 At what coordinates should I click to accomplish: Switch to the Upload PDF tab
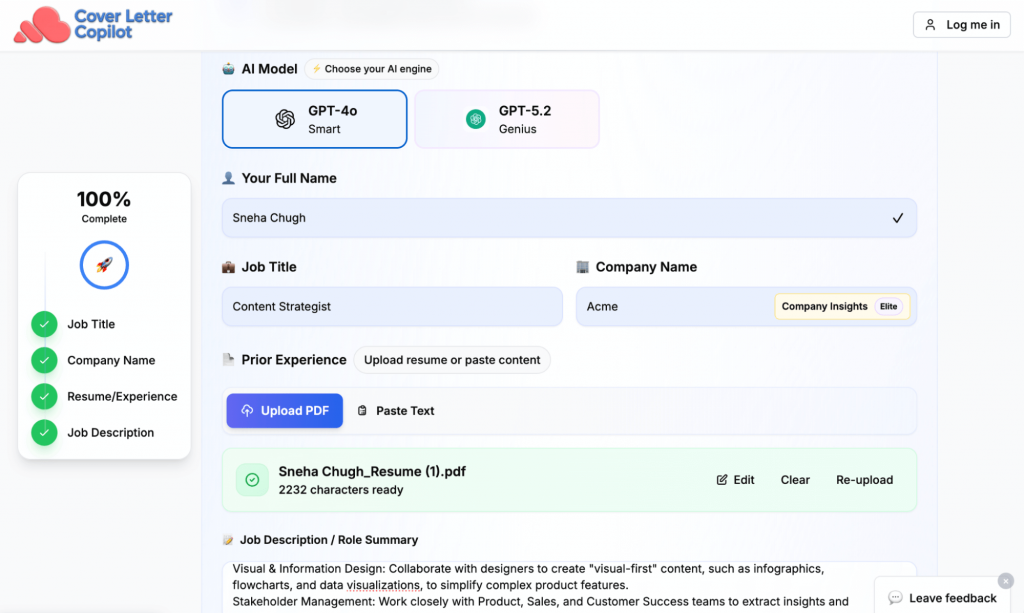tap(285, 411)
